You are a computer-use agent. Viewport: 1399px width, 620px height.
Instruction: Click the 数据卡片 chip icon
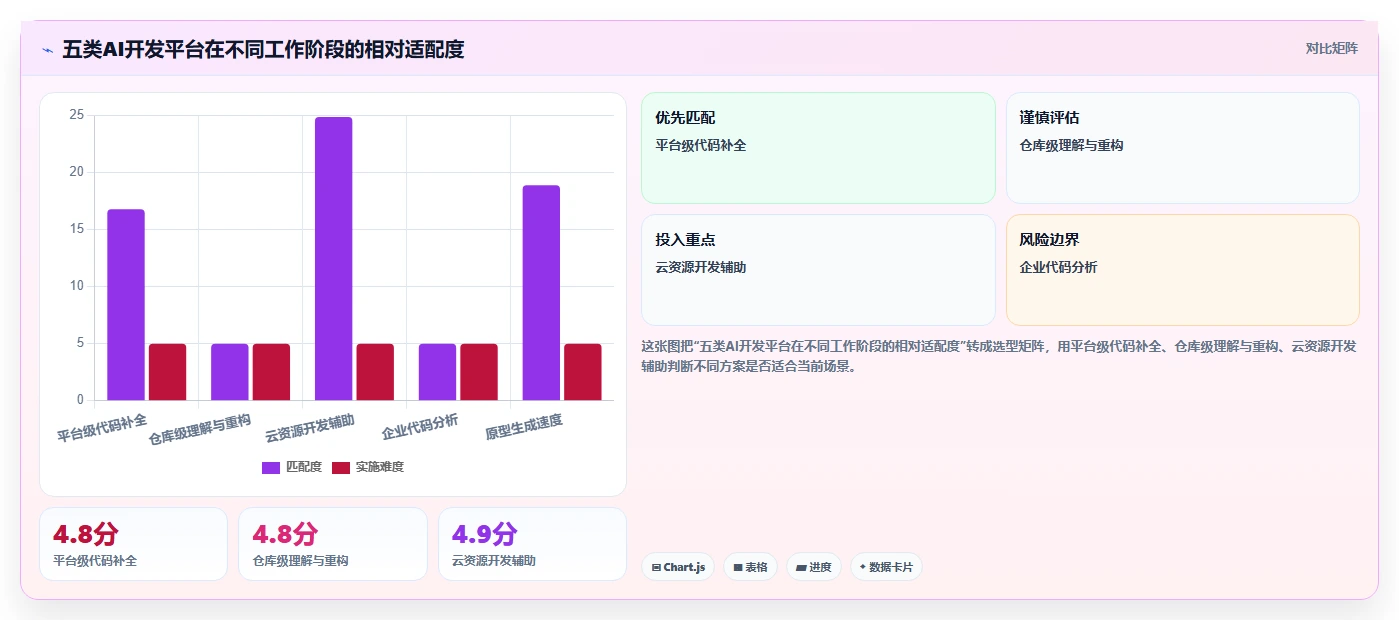[x=862, y=567]
